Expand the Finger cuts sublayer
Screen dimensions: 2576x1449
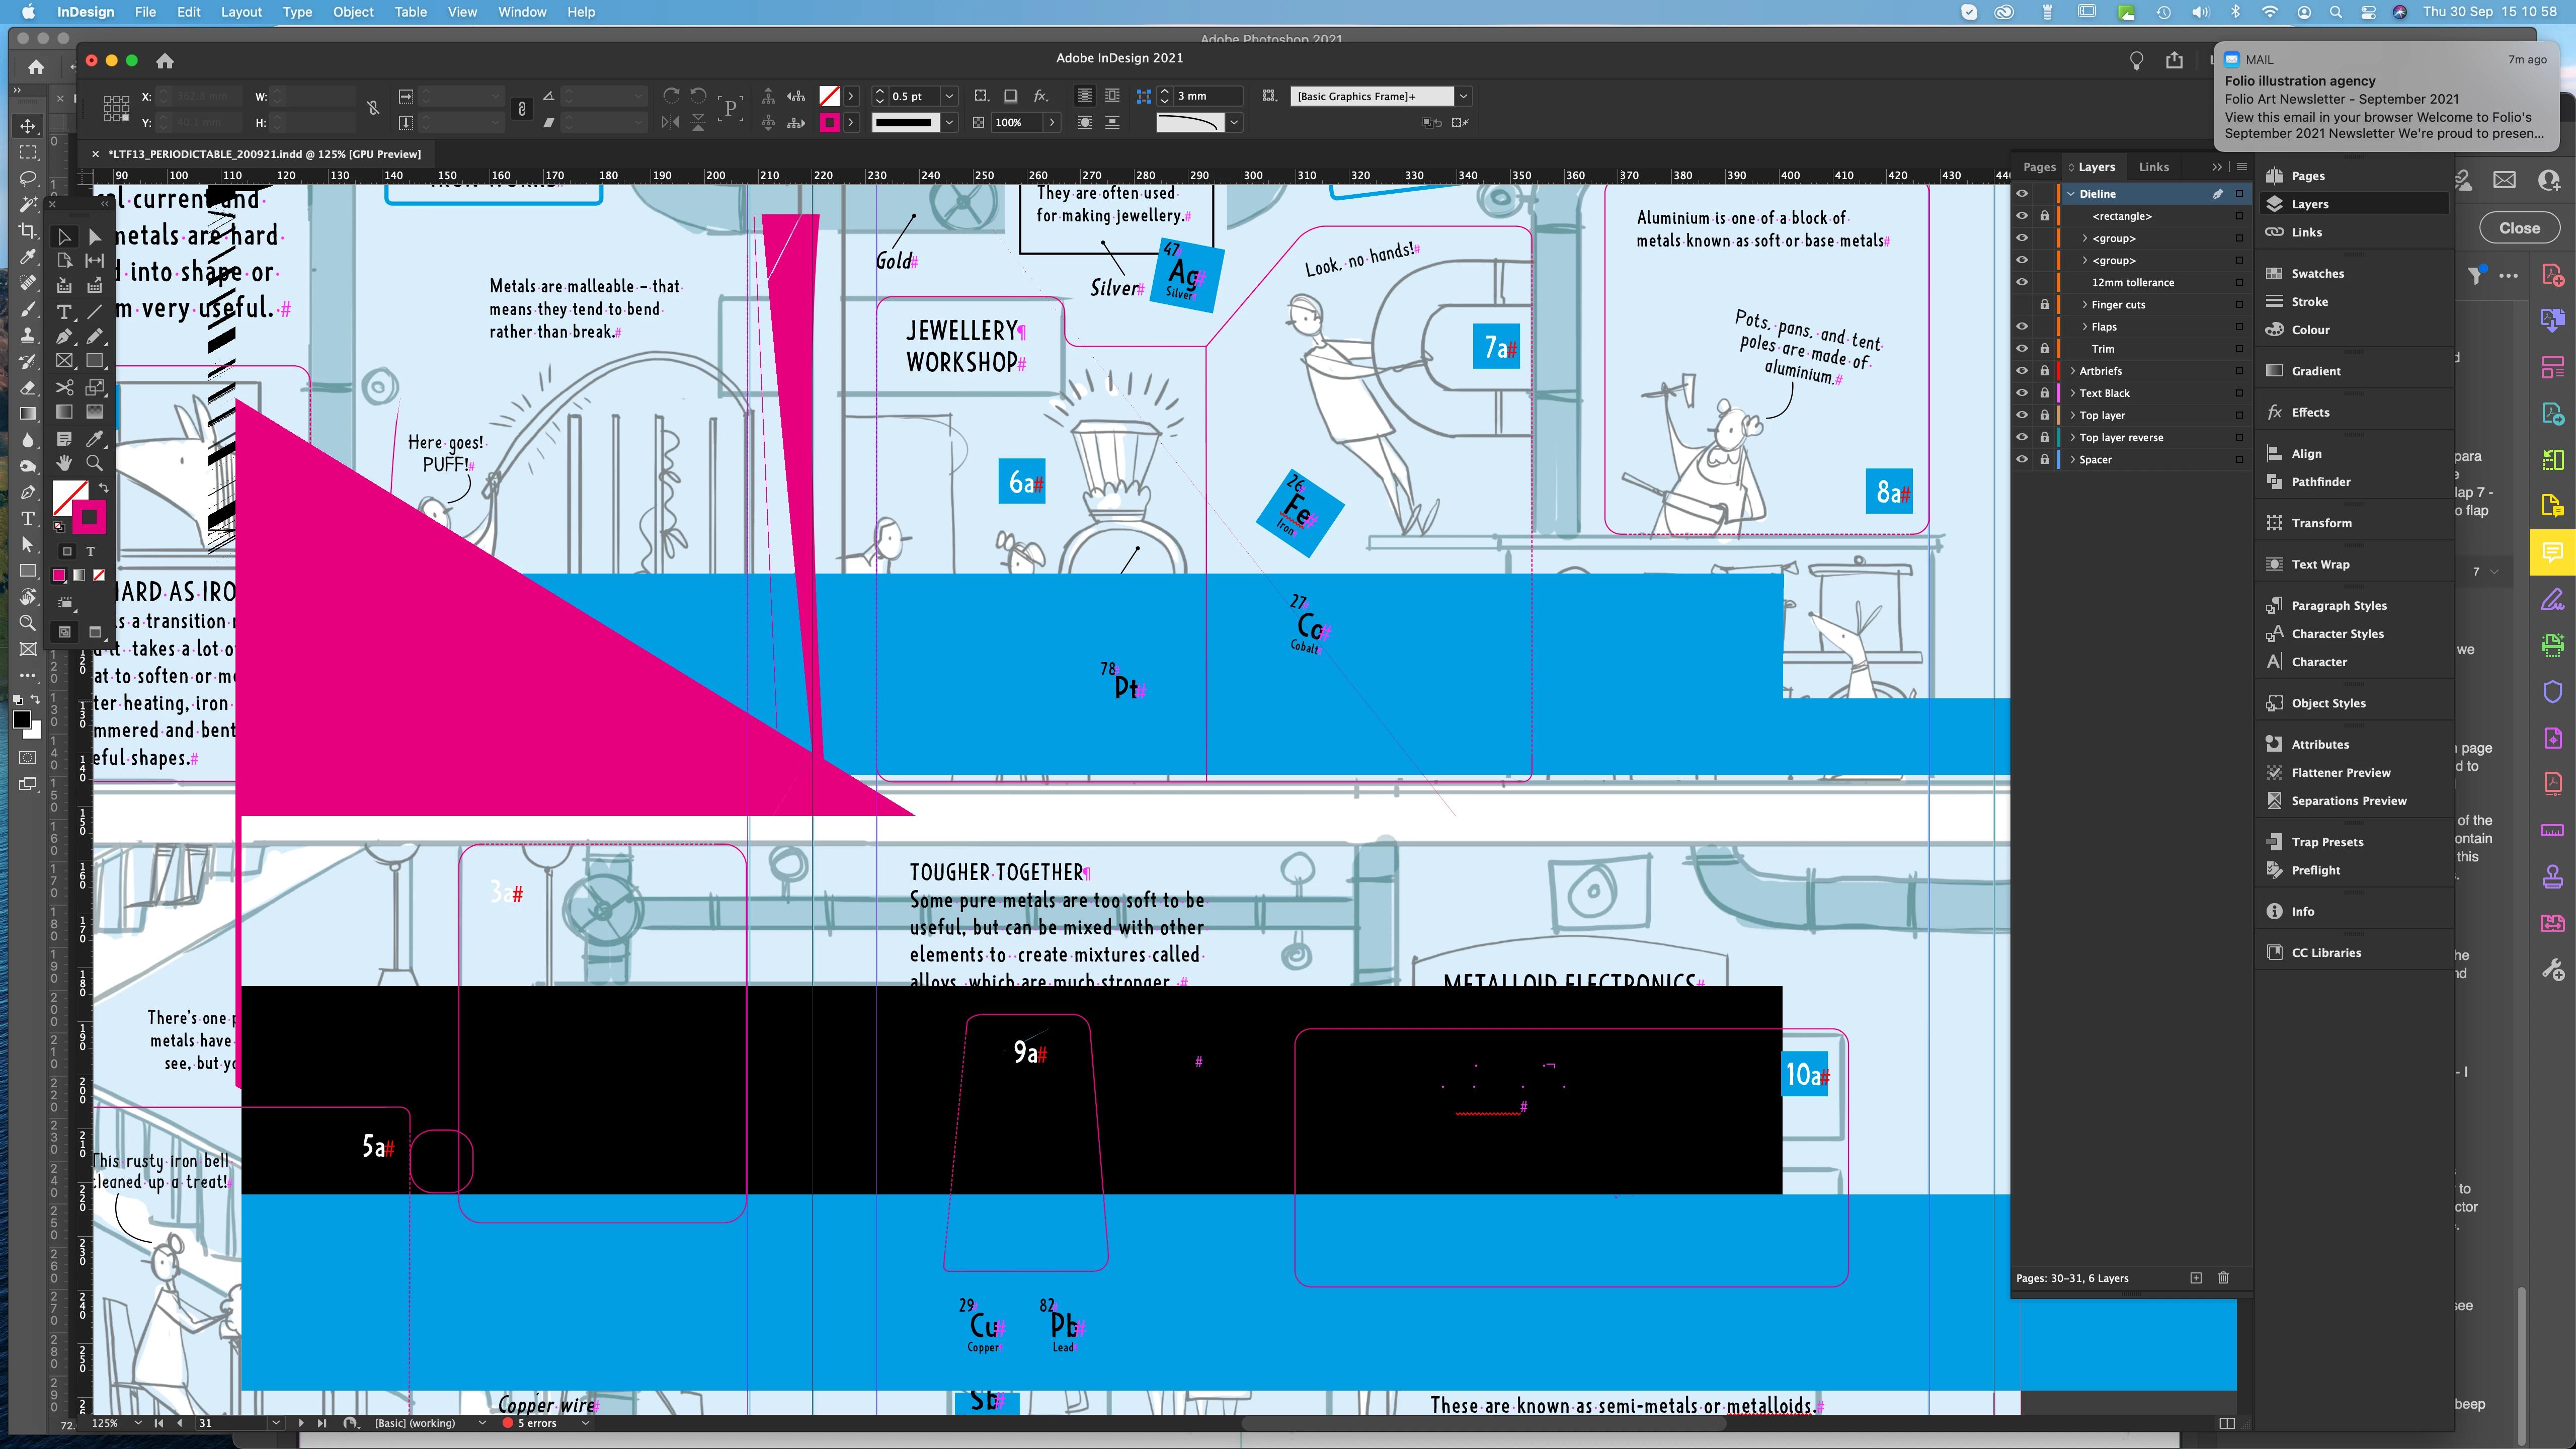coord(2085,305)
